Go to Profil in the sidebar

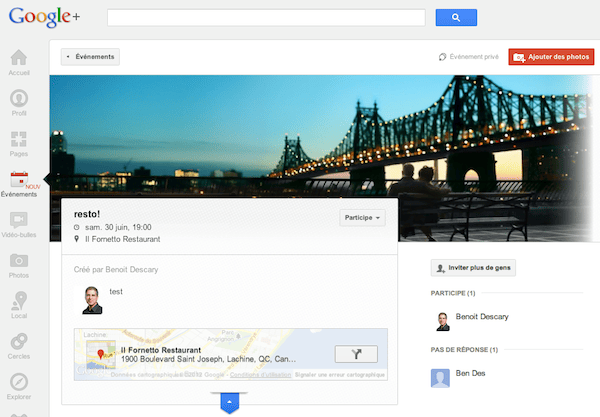pos(19,101)
